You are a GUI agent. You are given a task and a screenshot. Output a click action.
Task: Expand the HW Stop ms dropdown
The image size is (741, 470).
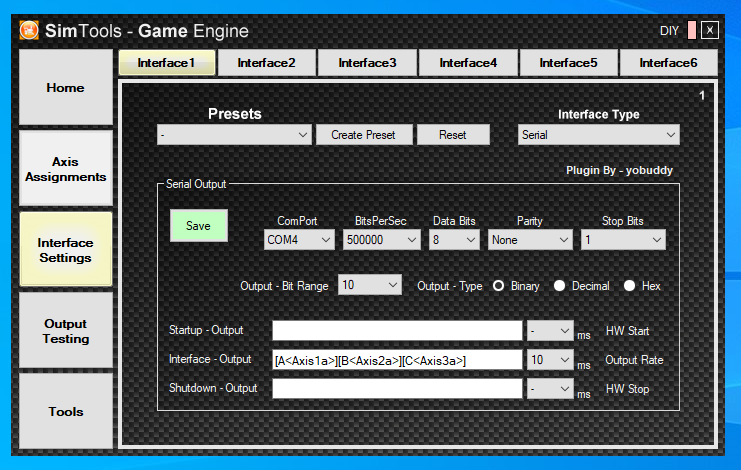(550, 389)
